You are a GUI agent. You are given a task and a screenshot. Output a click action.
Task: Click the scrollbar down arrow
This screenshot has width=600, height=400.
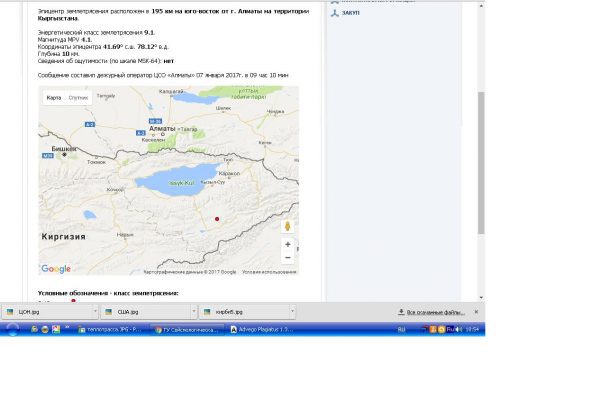[x=481, y=297]
